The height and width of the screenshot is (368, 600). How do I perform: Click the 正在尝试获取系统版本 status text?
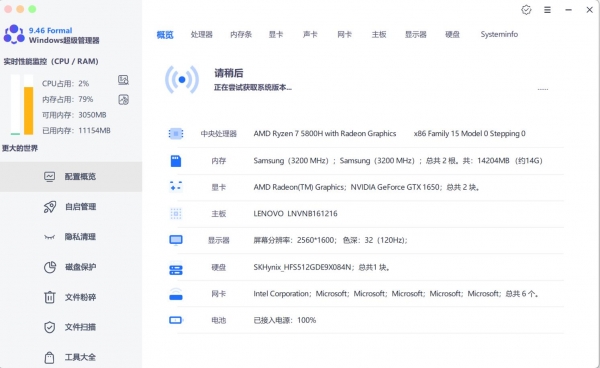(253, 88)
